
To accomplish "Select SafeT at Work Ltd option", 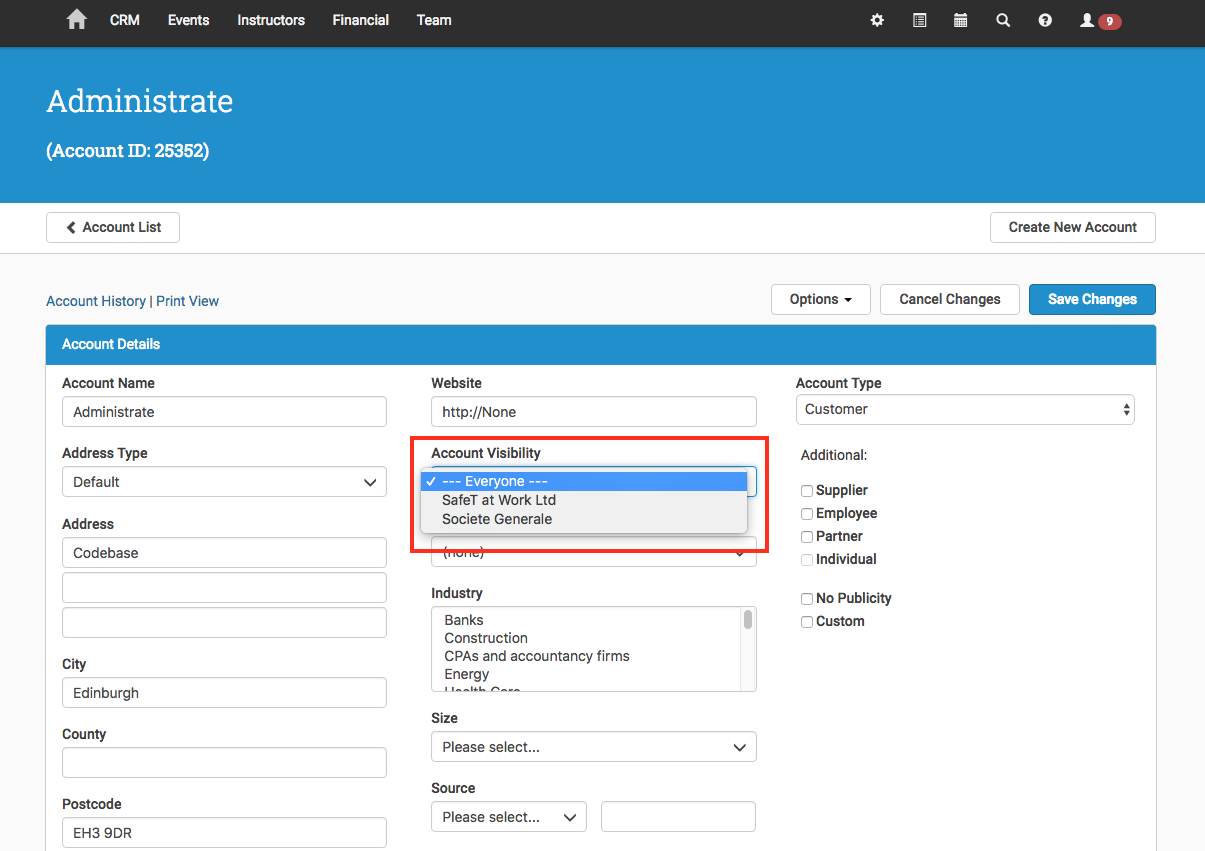I will [584, 500].
